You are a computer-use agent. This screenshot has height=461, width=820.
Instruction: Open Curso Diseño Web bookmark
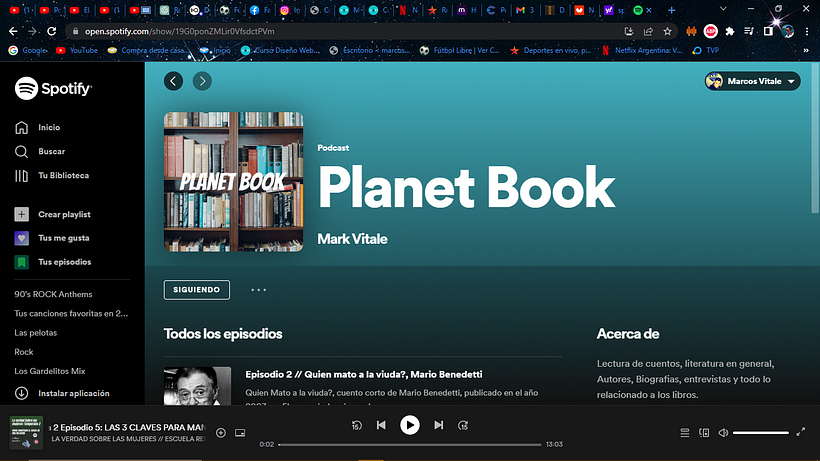[281, 51]
